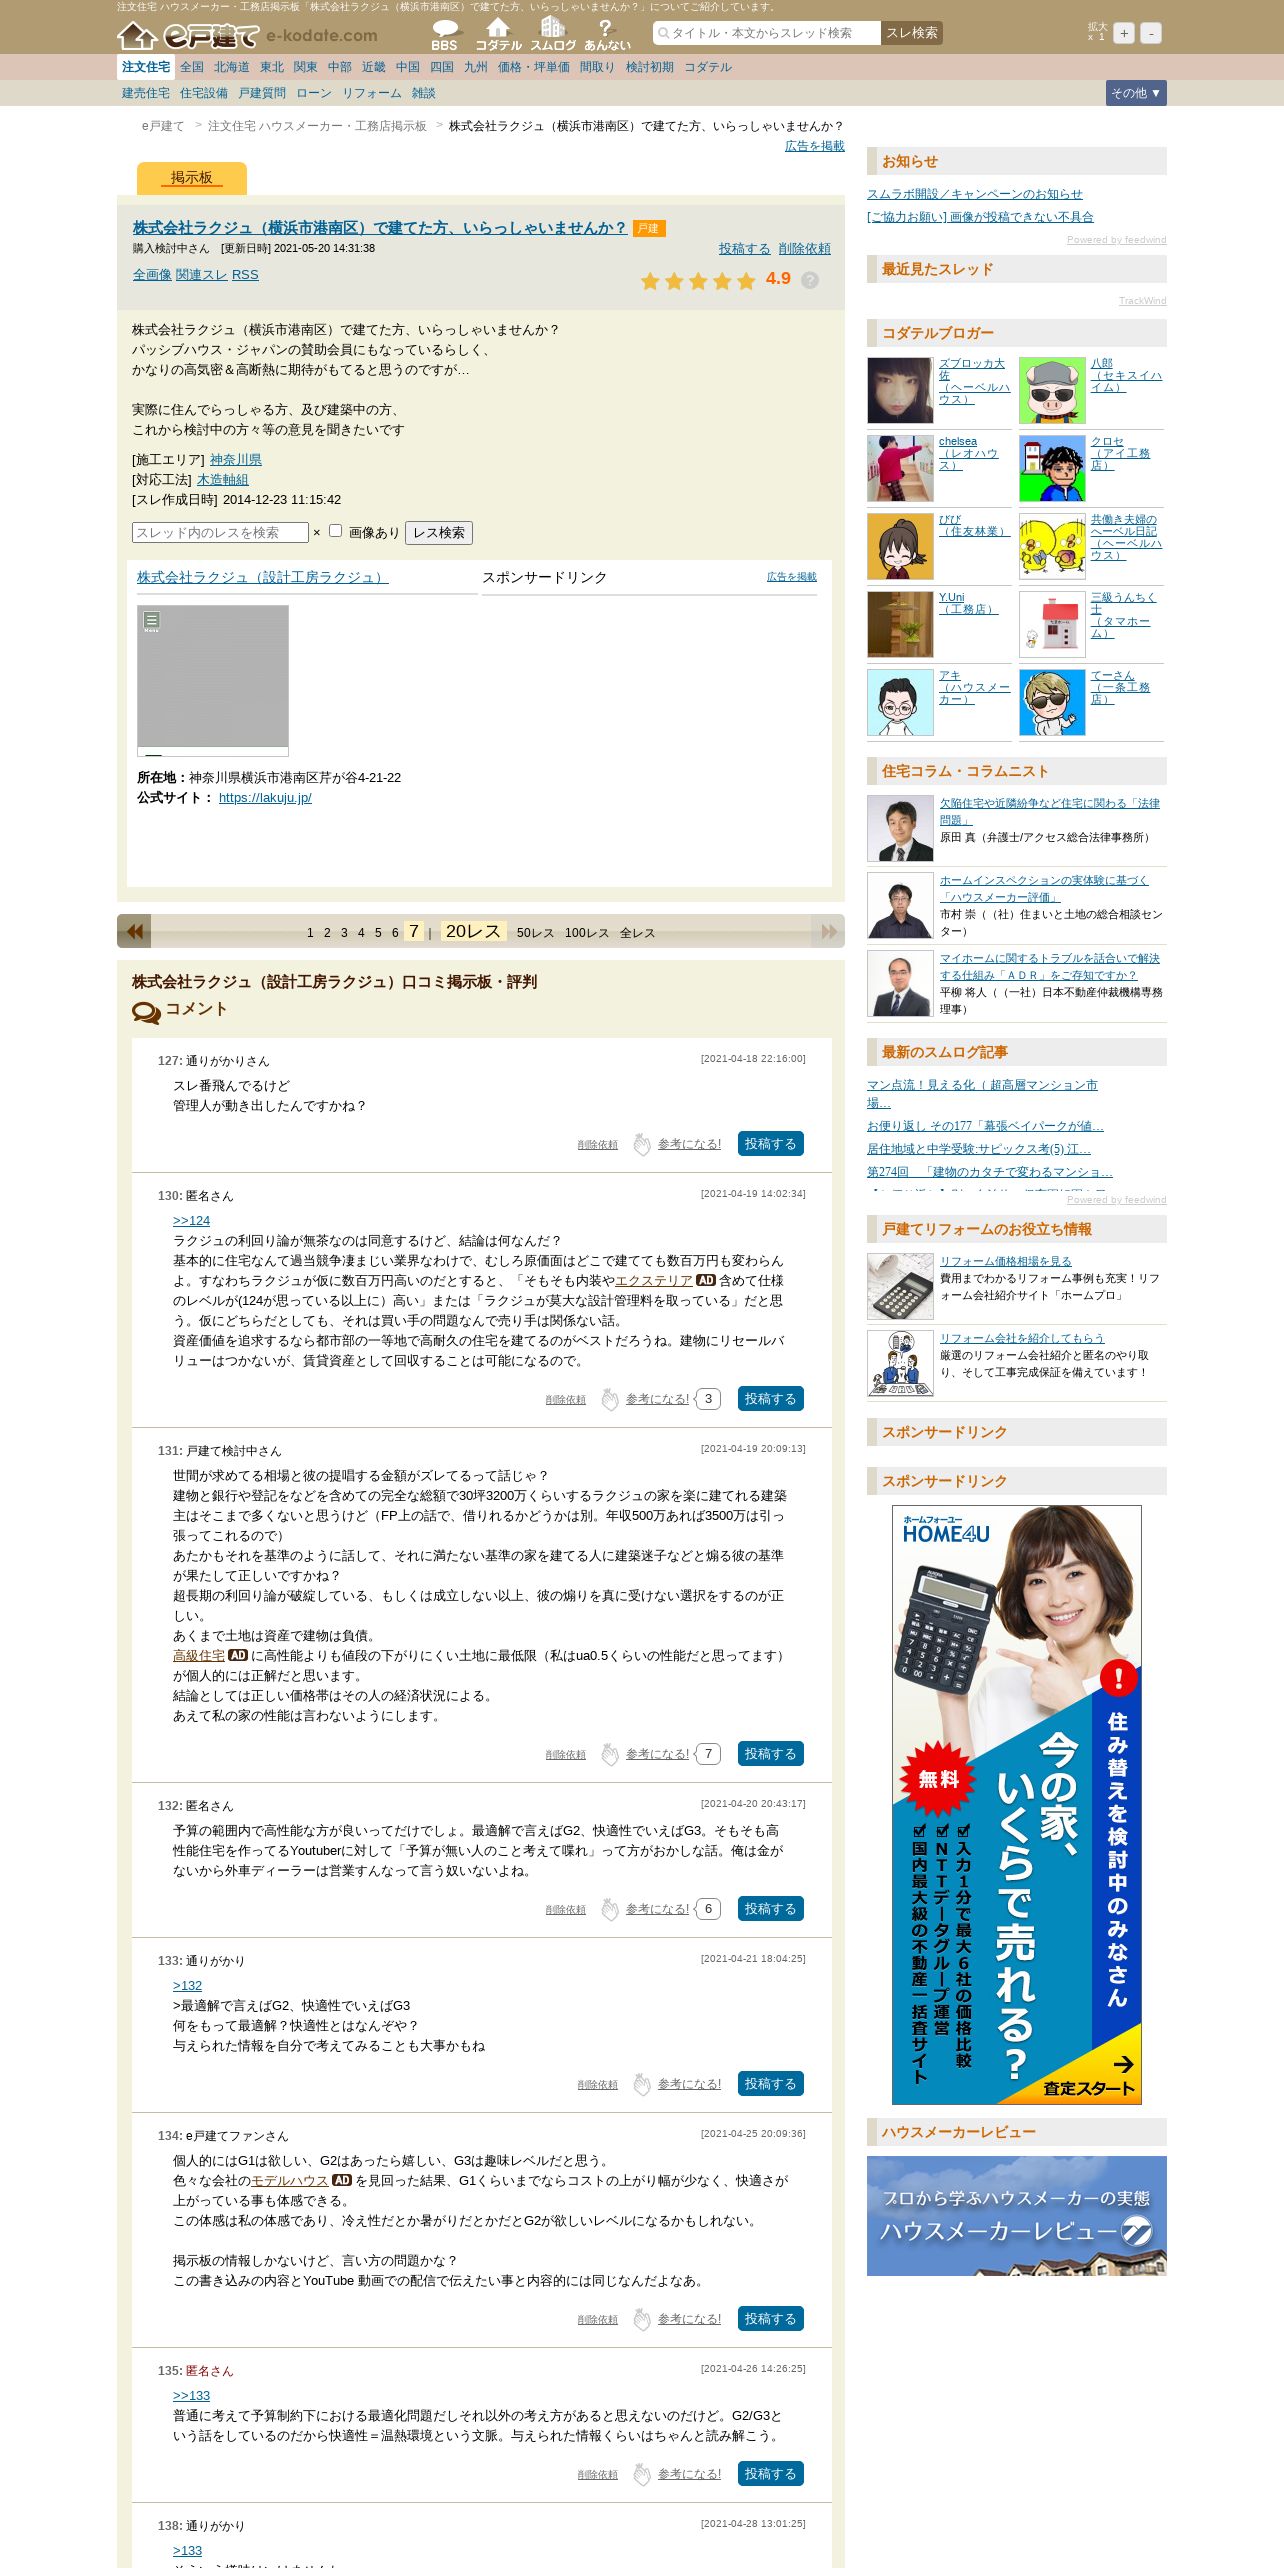Open the コダテル house icon
This screenshot has width=1284, height=2568.
click(x=498, y=35)
